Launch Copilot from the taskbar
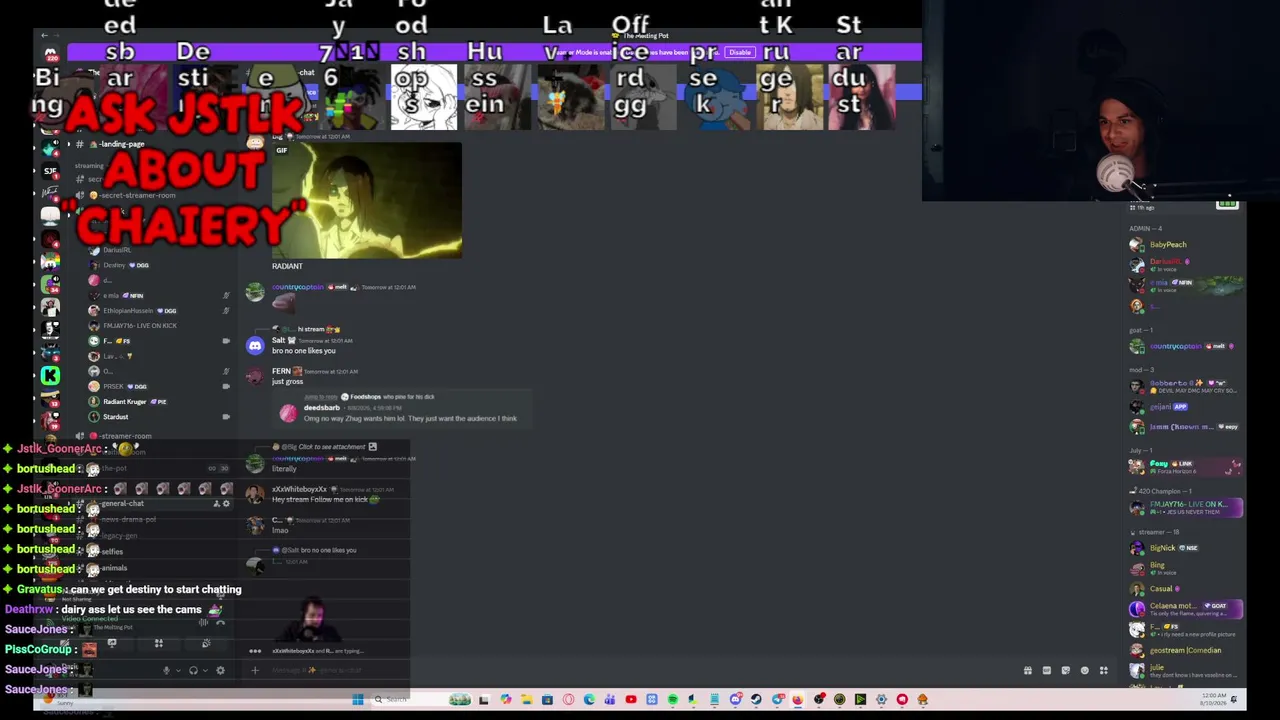This screenshot has height=720, width=1280. tap(505, 700)
